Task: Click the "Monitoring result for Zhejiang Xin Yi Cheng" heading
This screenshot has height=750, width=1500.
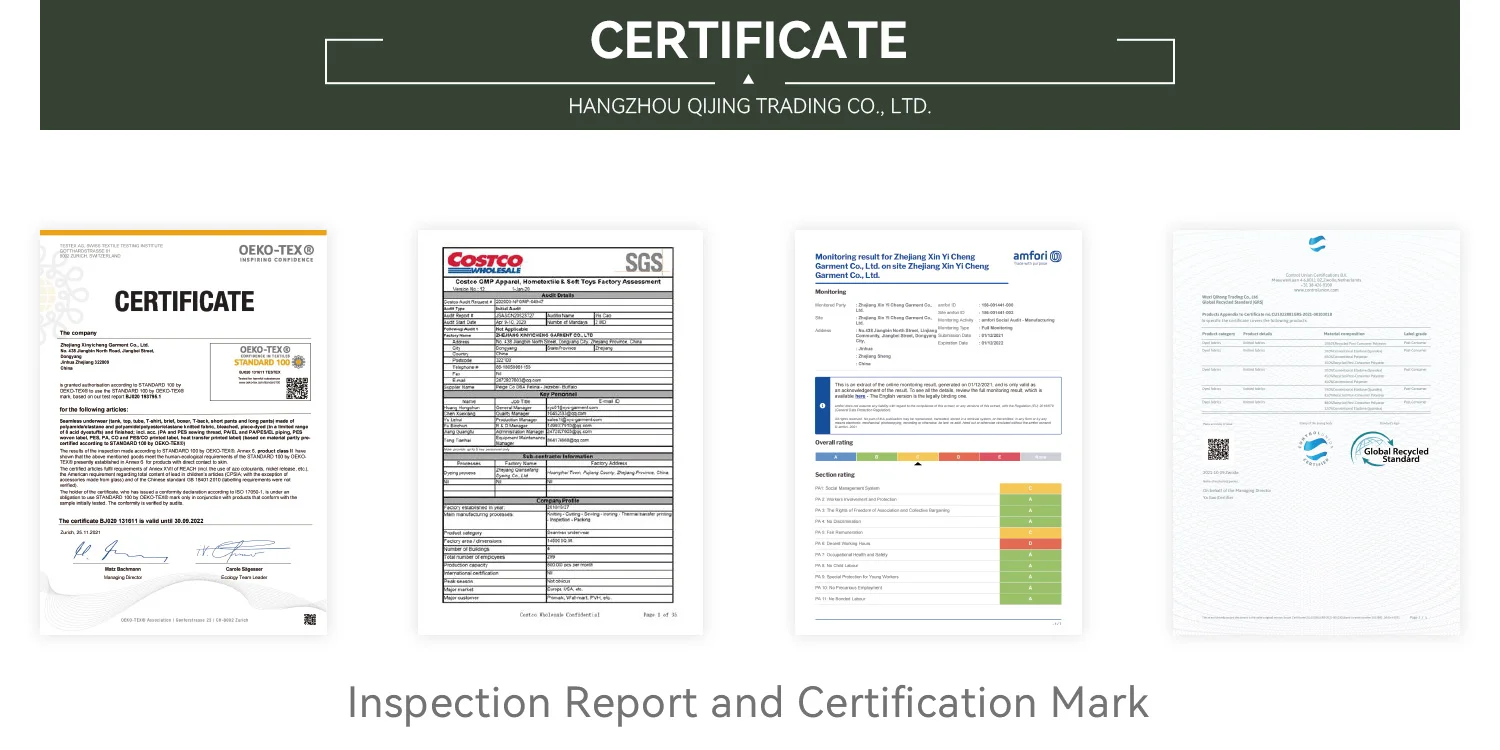Action: tap(903, 265)
